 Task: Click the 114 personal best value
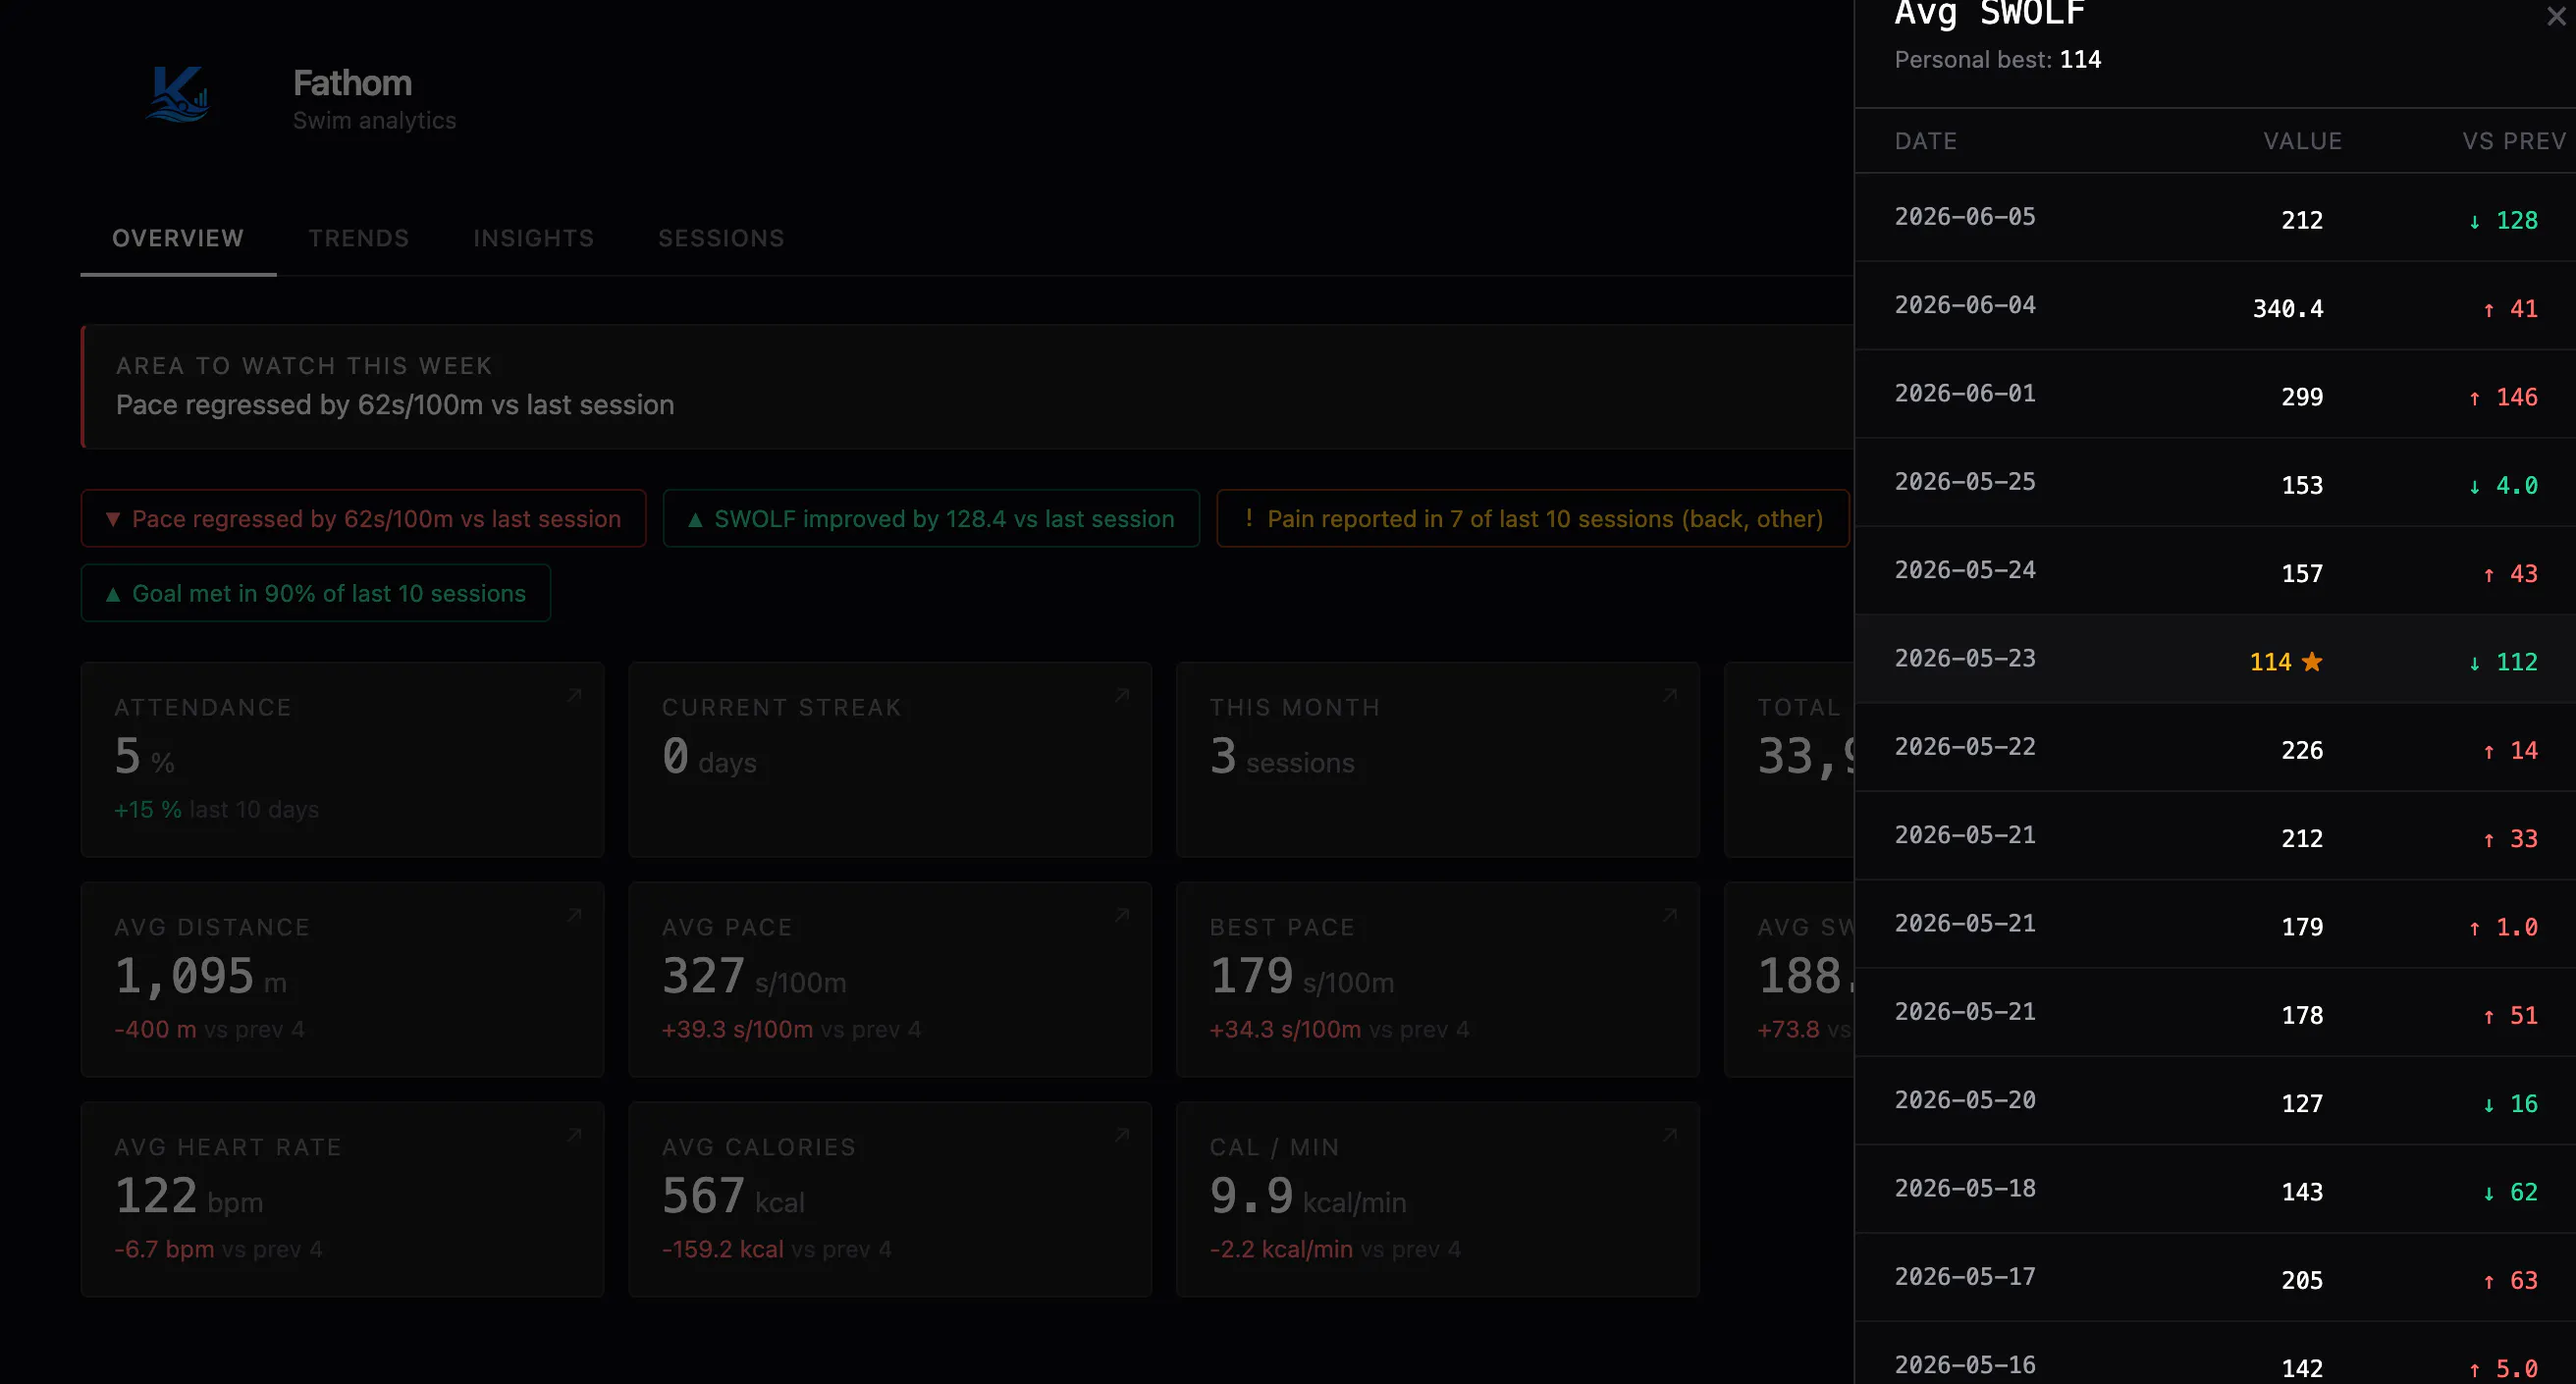pos(2270,662)
